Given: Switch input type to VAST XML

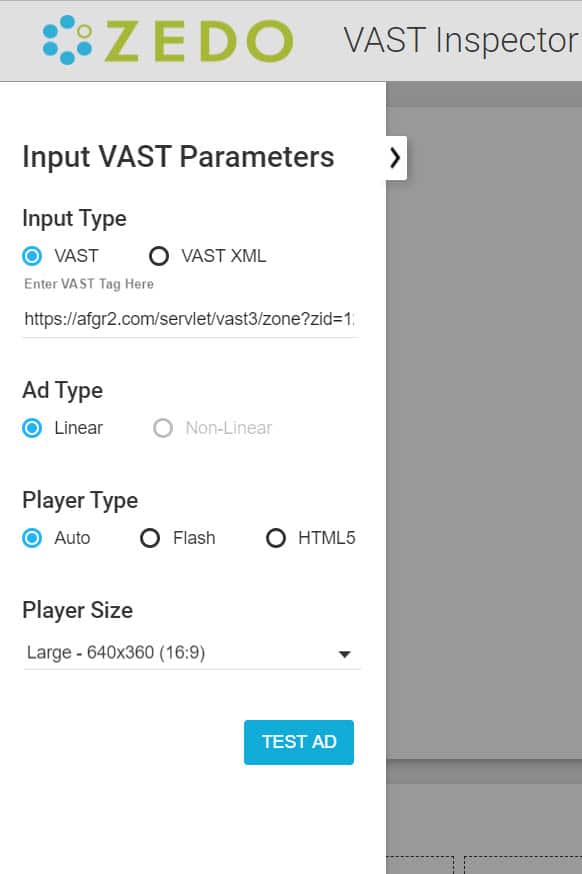Looking at the screenshot, I should coord(159,256).
